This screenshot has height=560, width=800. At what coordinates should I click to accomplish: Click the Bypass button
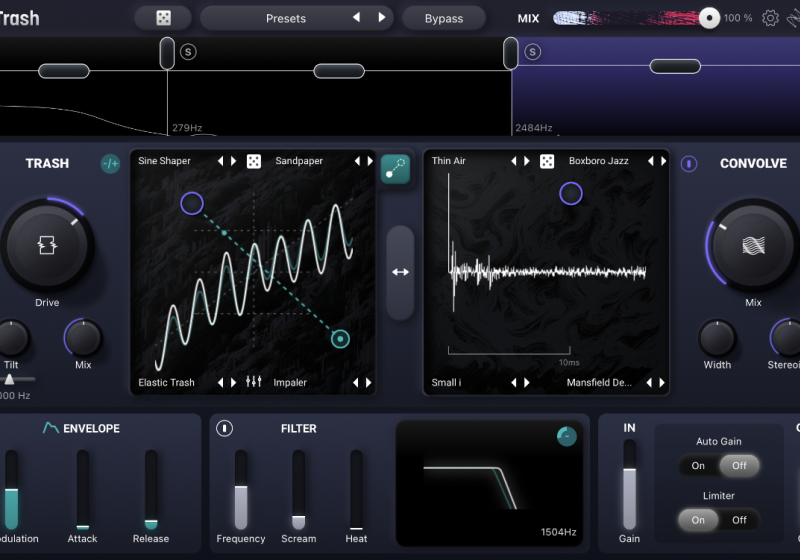click(x=444, y=18)
